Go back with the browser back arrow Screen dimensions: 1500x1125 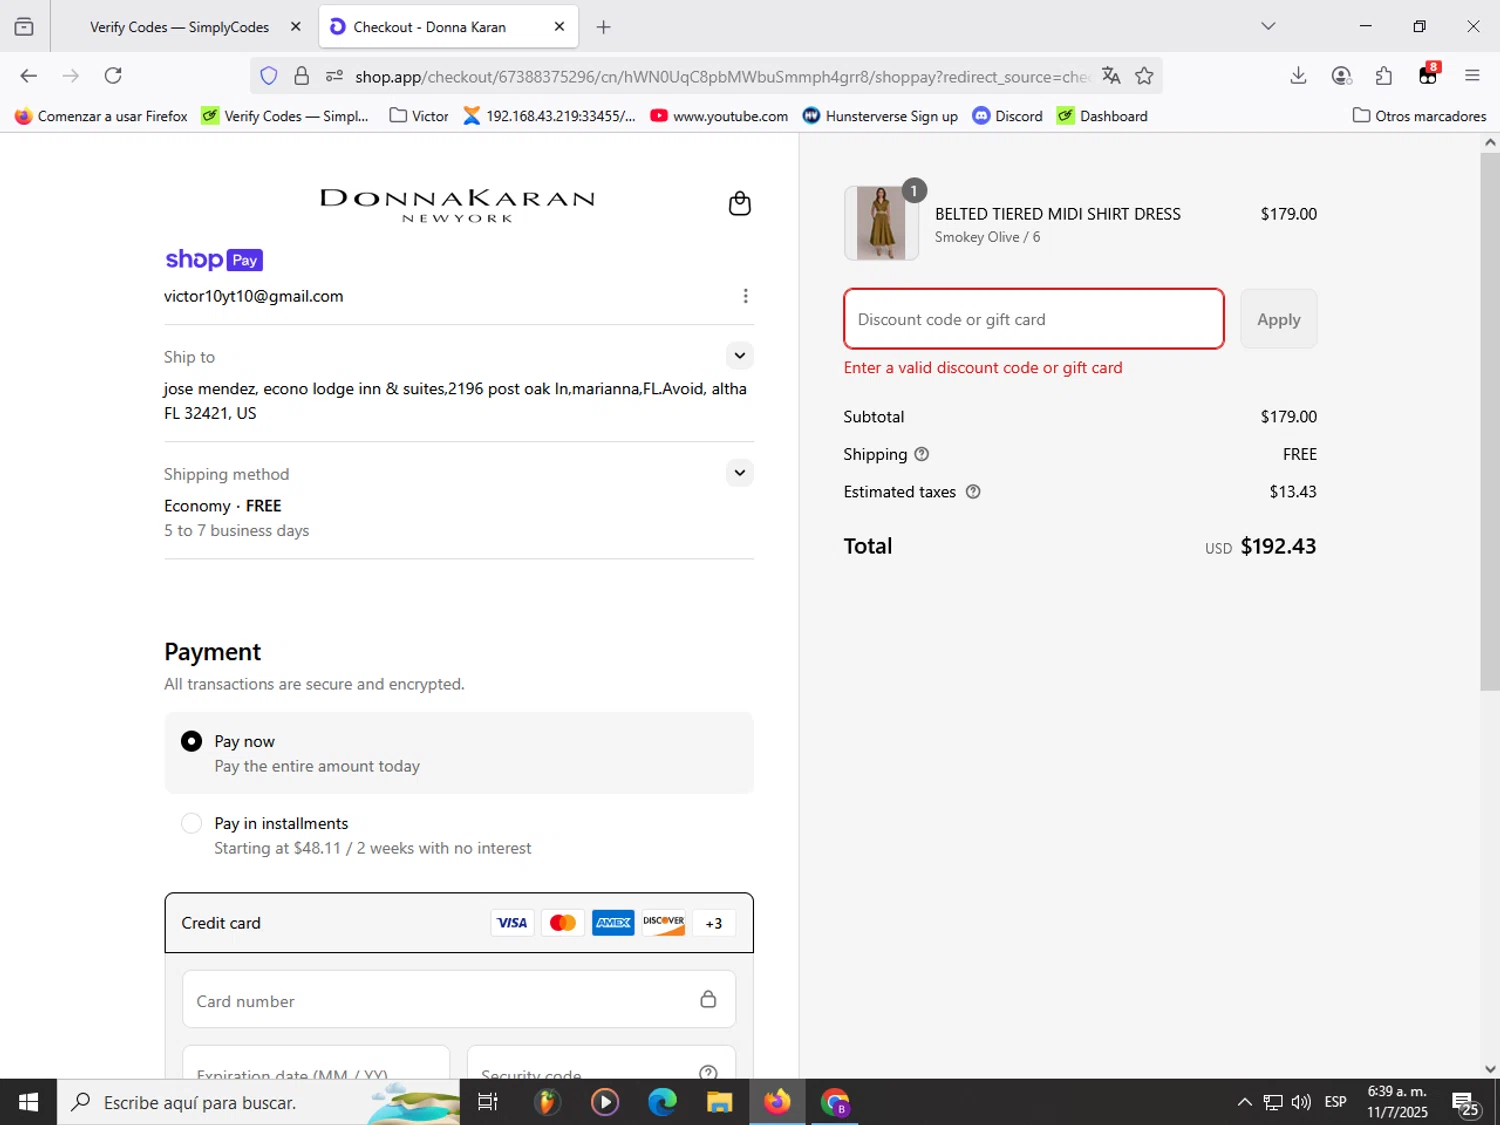[x=28, y=76]
